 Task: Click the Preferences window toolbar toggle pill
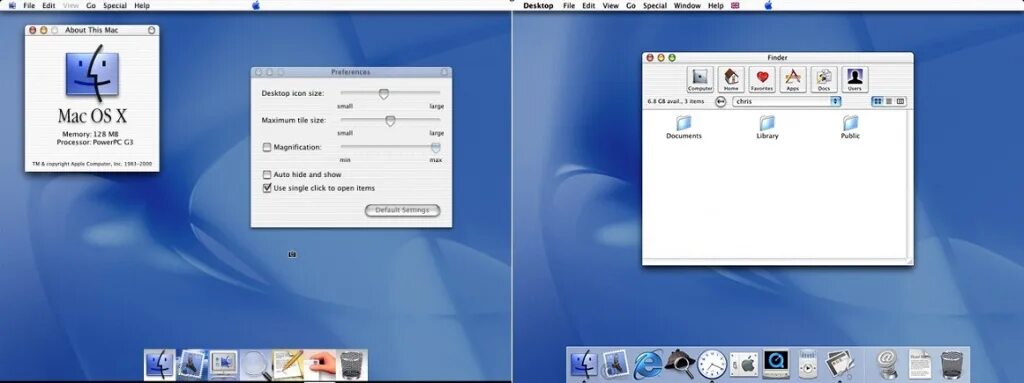[x=443, y=72]
